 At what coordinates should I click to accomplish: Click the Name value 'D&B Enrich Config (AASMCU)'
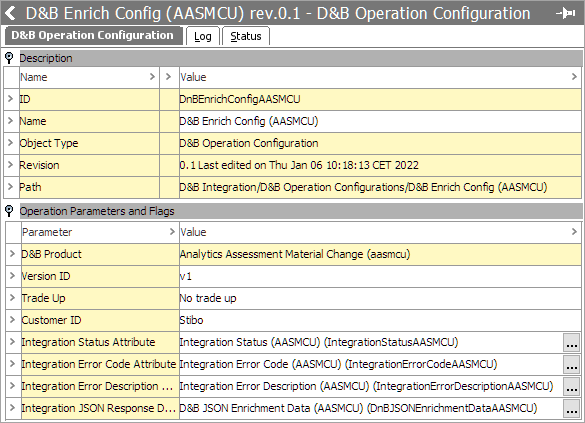(248, 121)
